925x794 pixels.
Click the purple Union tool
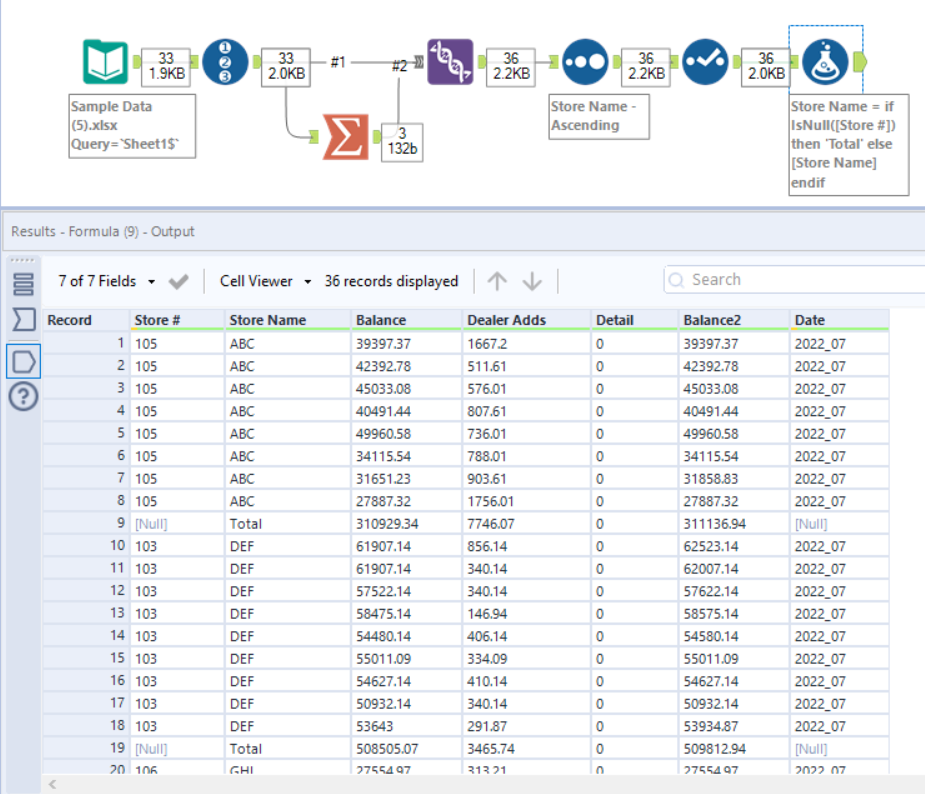pos(450,62)
